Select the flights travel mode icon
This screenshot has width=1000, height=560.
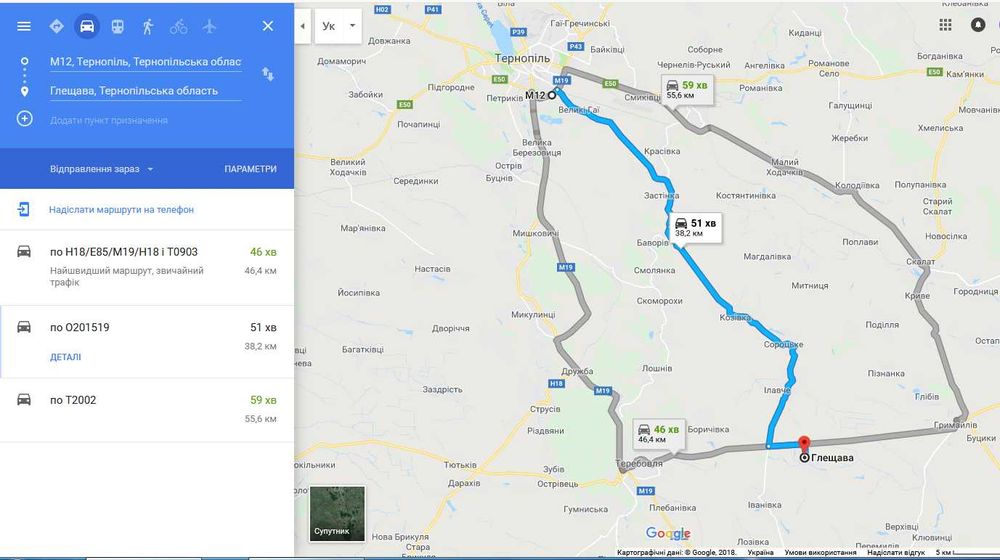[209, 26]
